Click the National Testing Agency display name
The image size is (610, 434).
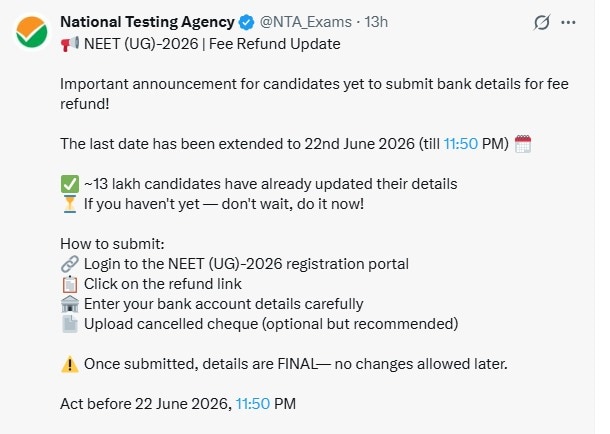click(x=147, y=22)
